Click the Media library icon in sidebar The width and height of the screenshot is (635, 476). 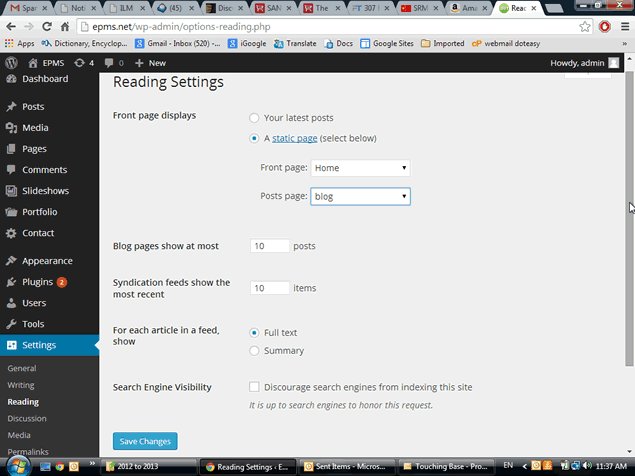tap(11, 128)
